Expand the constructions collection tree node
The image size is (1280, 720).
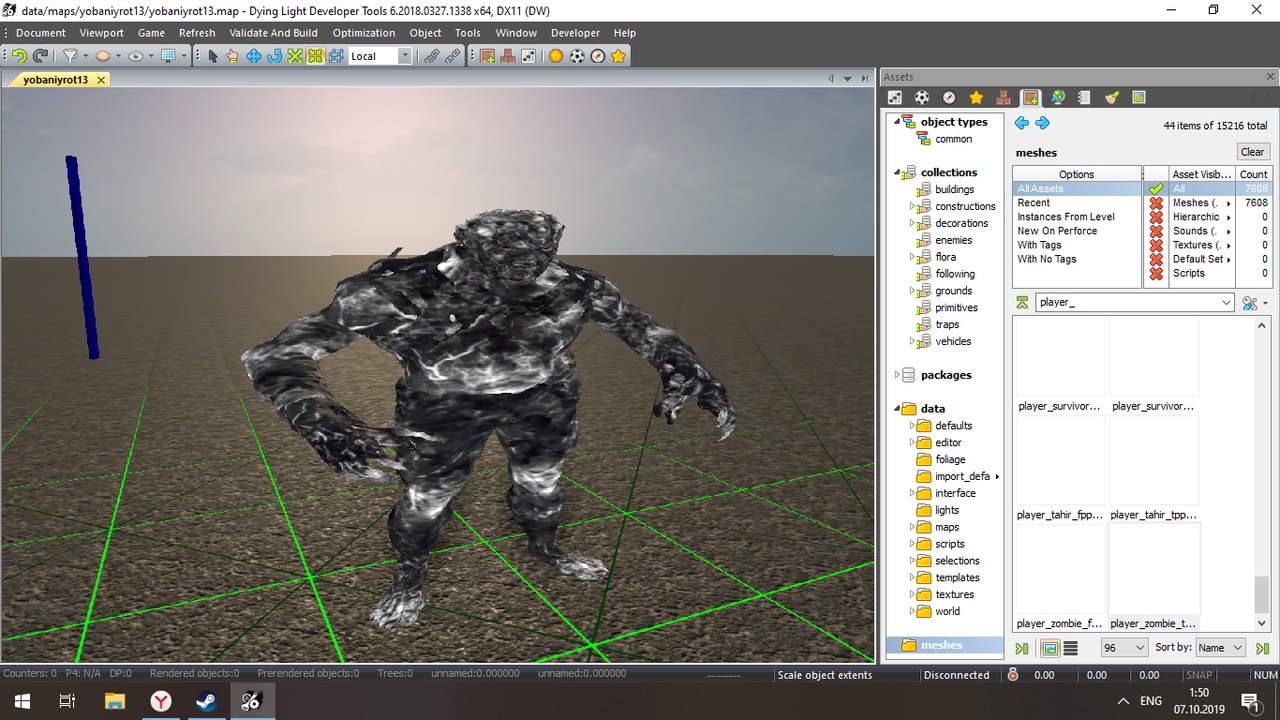tap(912, 206)
